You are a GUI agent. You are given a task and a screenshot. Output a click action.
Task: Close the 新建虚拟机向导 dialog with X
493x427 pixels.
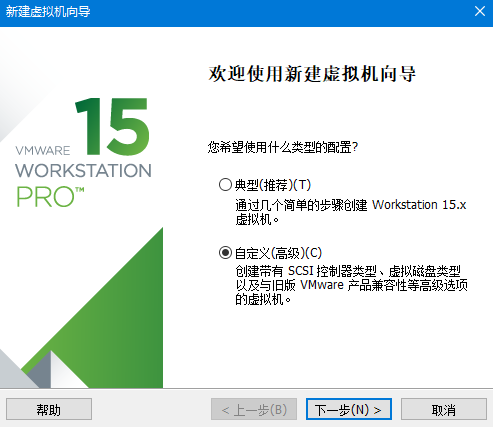tap(480, 11)
